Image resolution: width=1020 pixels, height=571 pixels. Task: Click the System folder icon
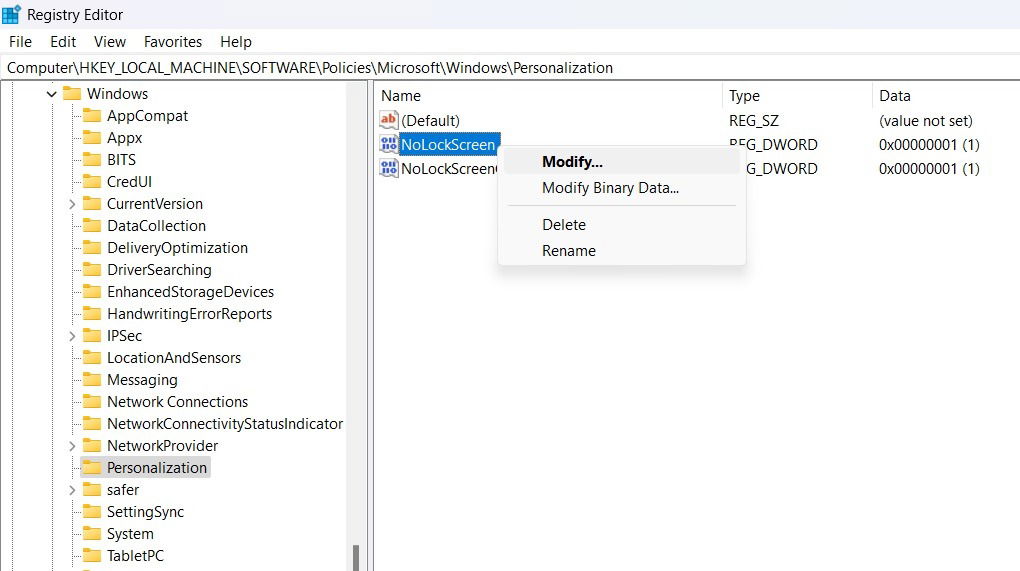92,533
